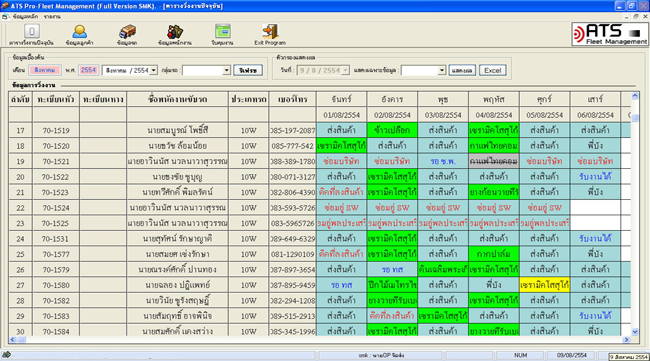
Task: Click the date cell 03/08/2554
Action: tap(443, 115)
